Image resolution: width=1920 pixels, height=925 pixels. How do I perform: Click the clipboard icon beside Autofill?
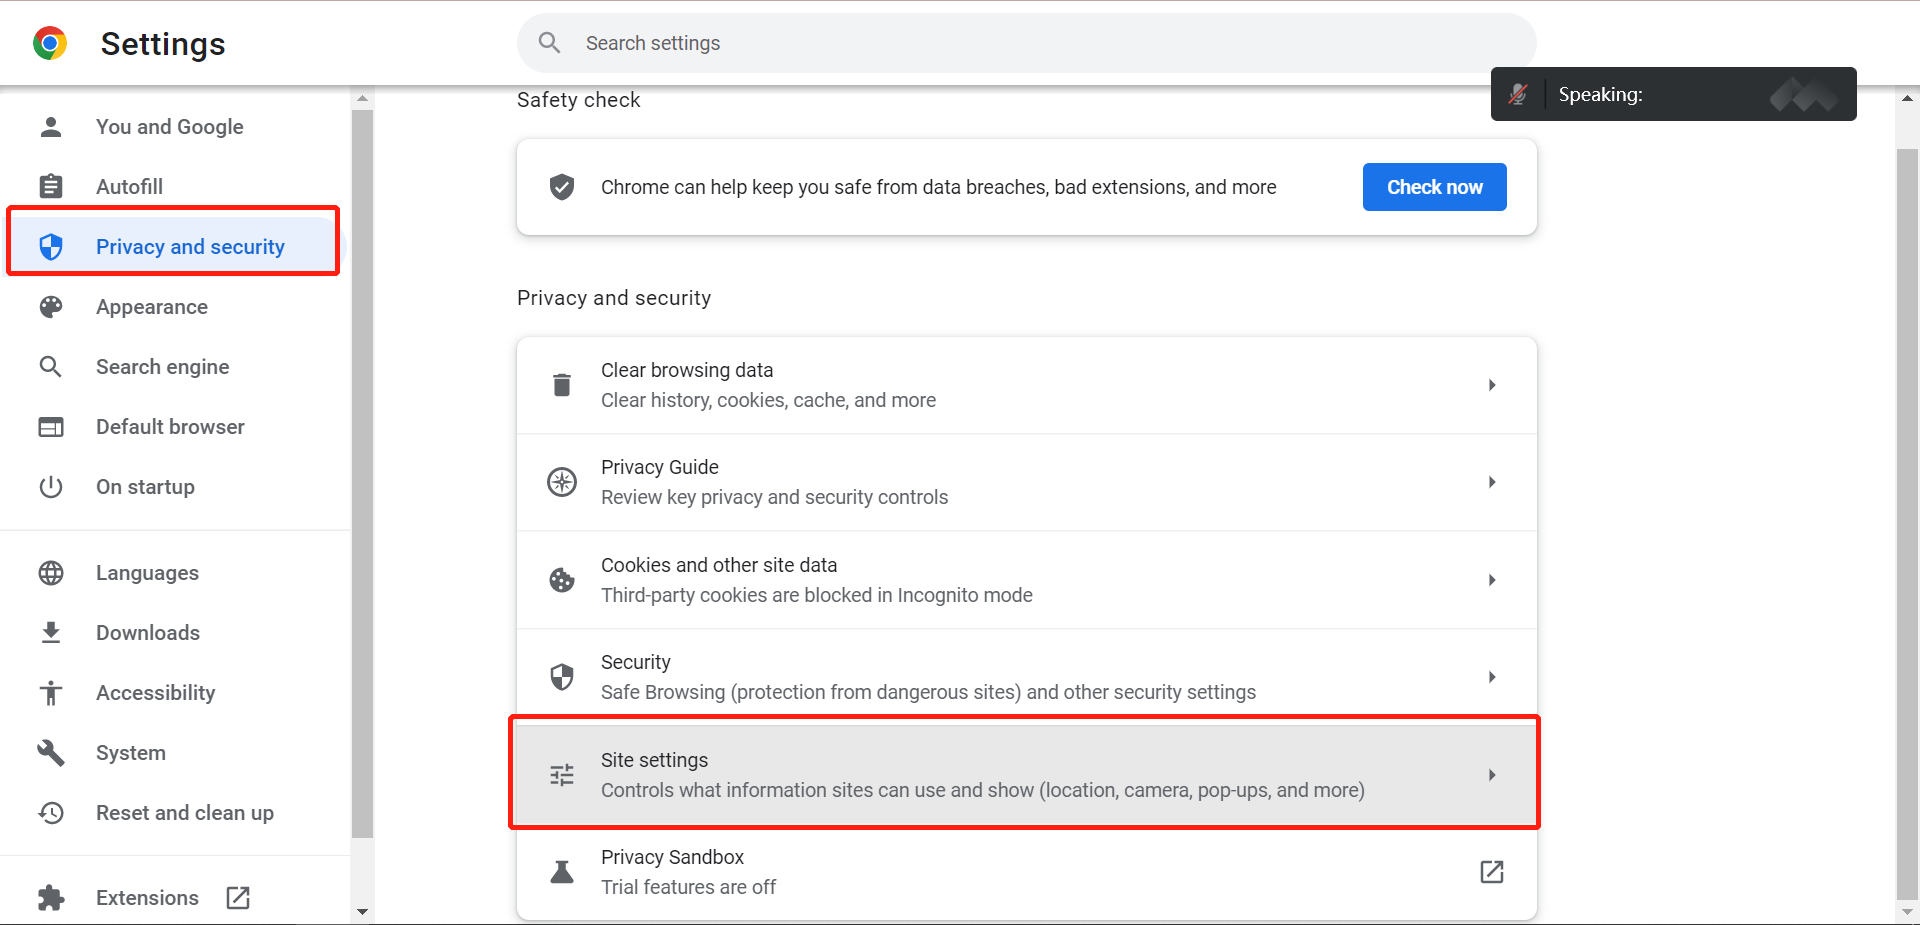[51, 187]
